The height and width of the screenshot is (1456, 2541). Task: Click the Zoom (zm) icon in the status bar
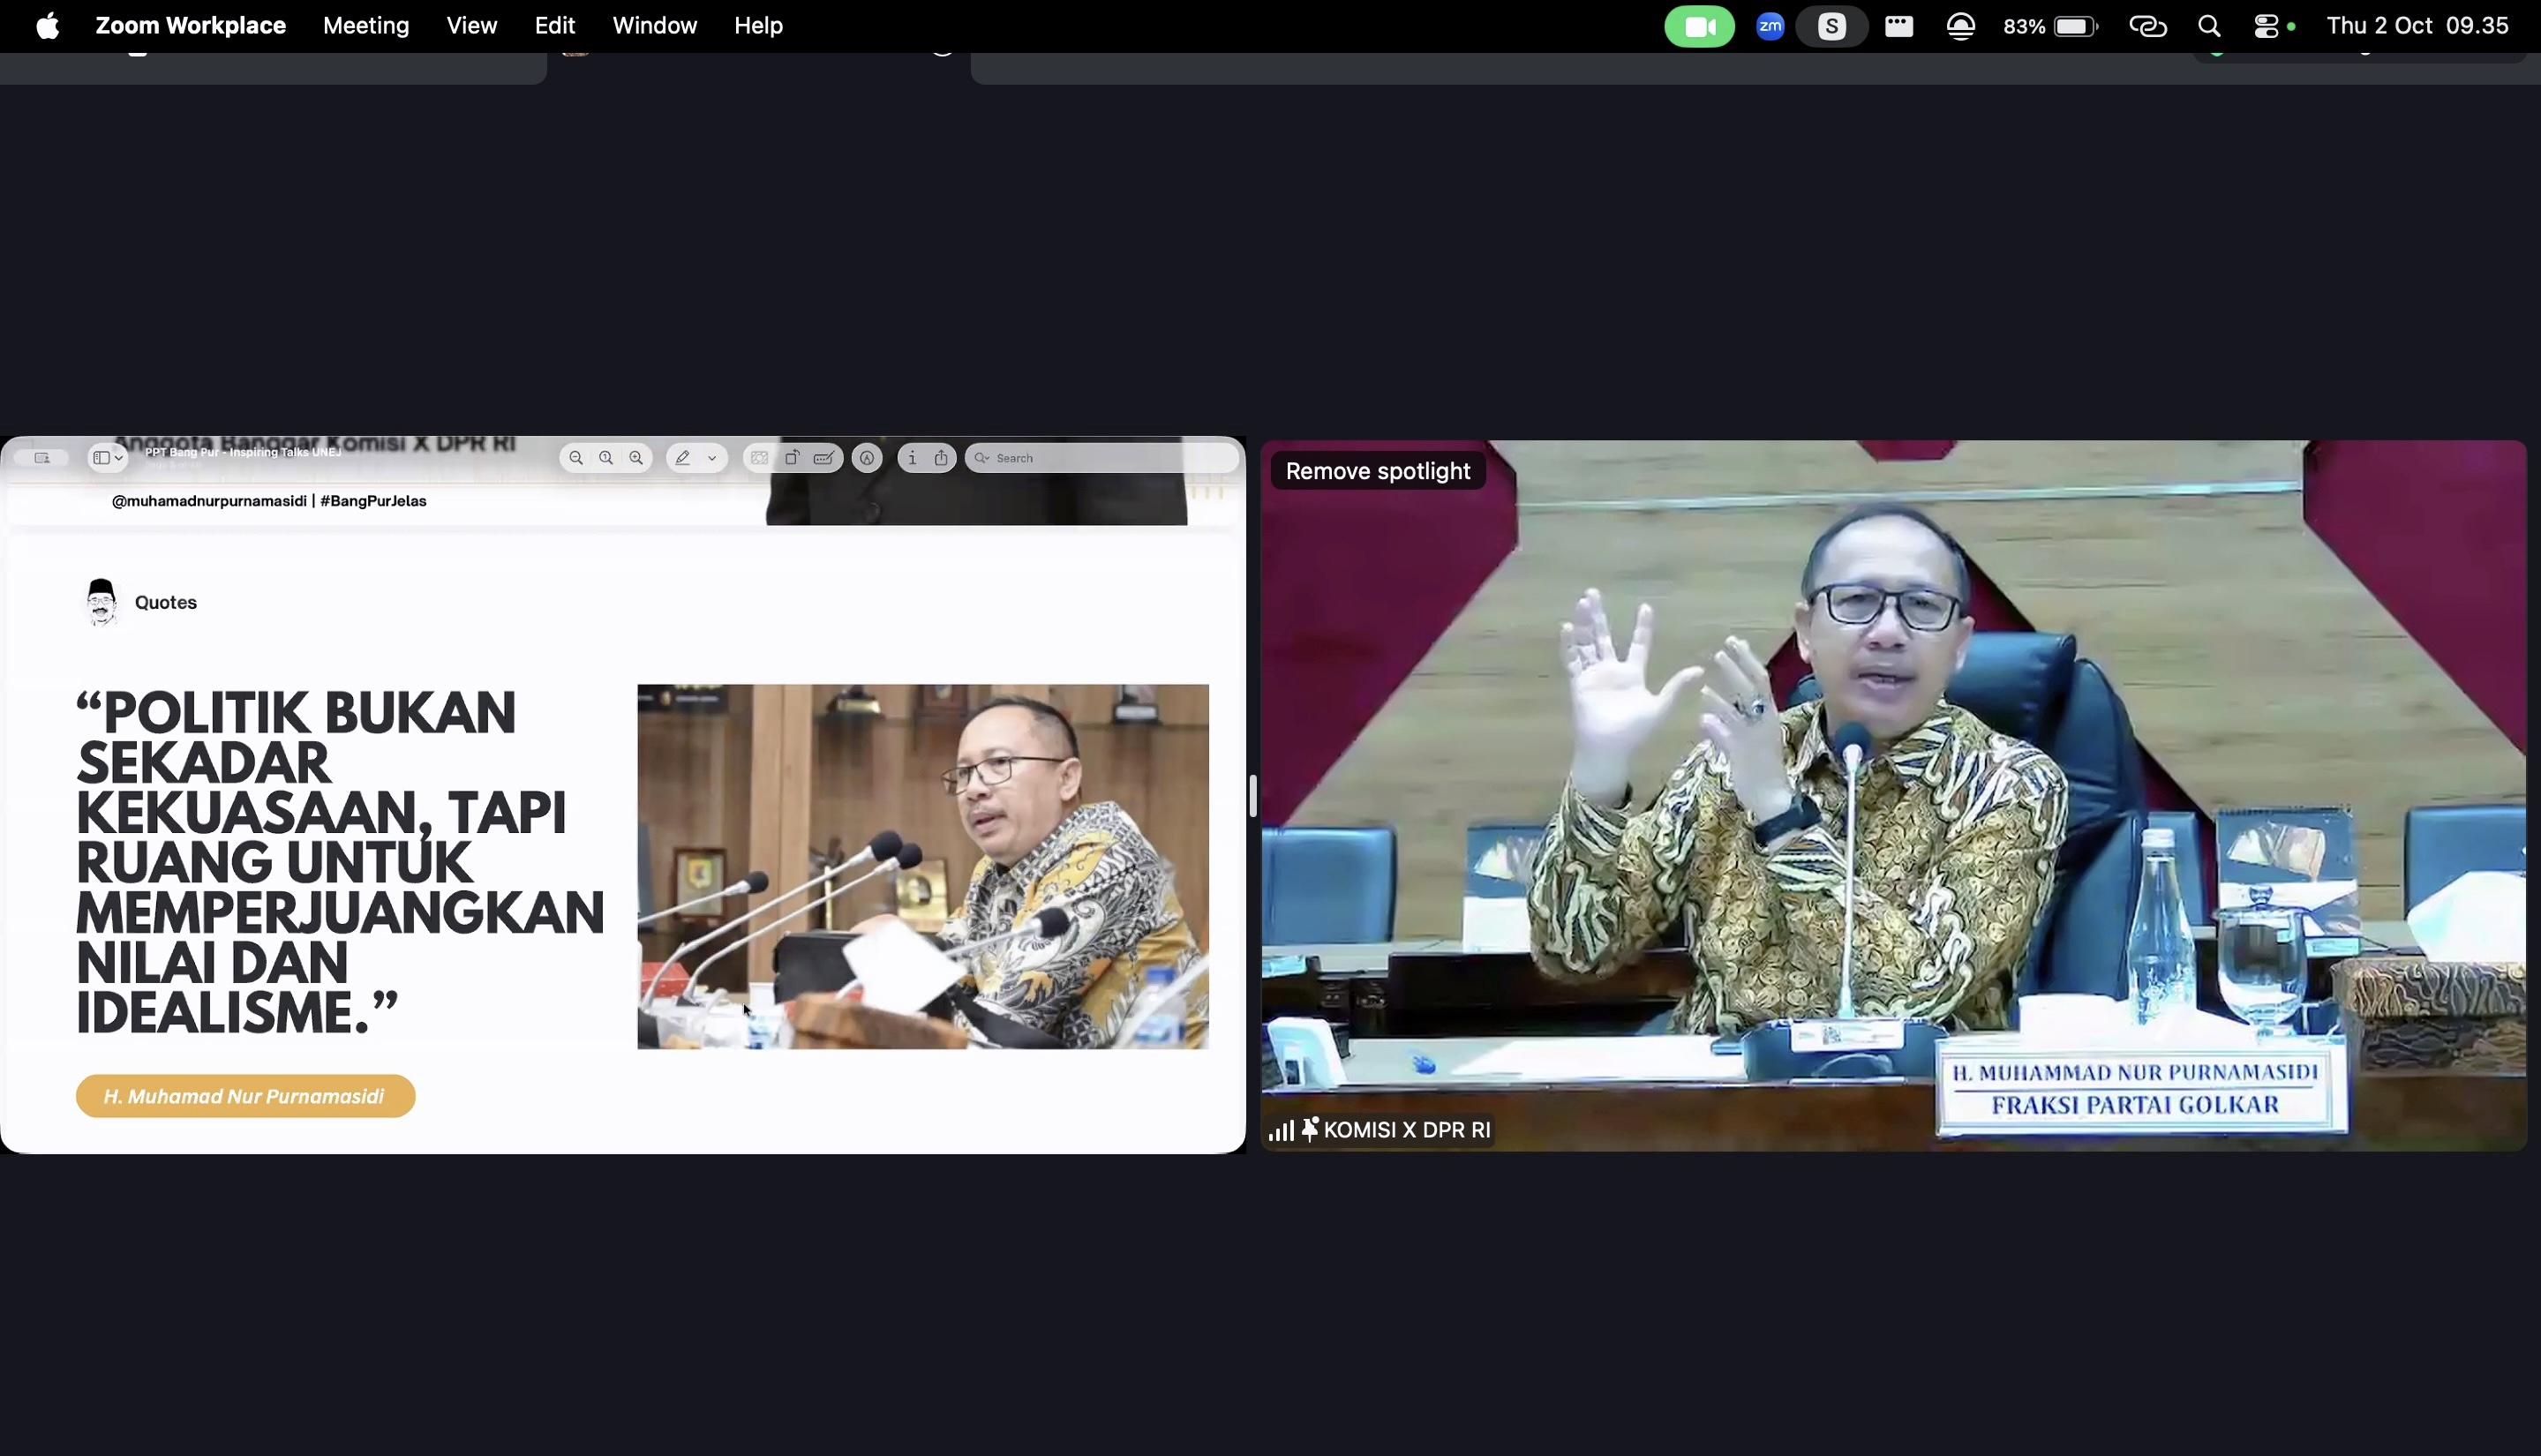(x=1769, y=25)
